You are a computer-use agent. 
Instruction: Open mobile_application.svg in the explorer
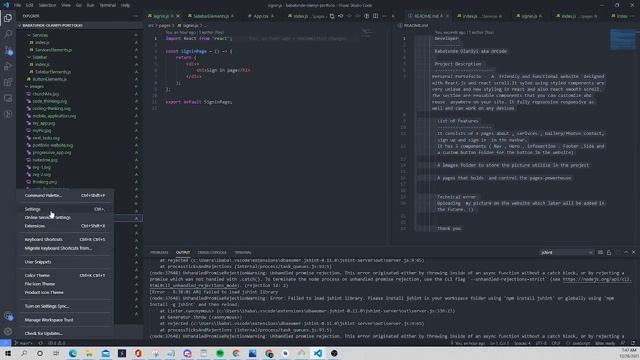(54, 116)
